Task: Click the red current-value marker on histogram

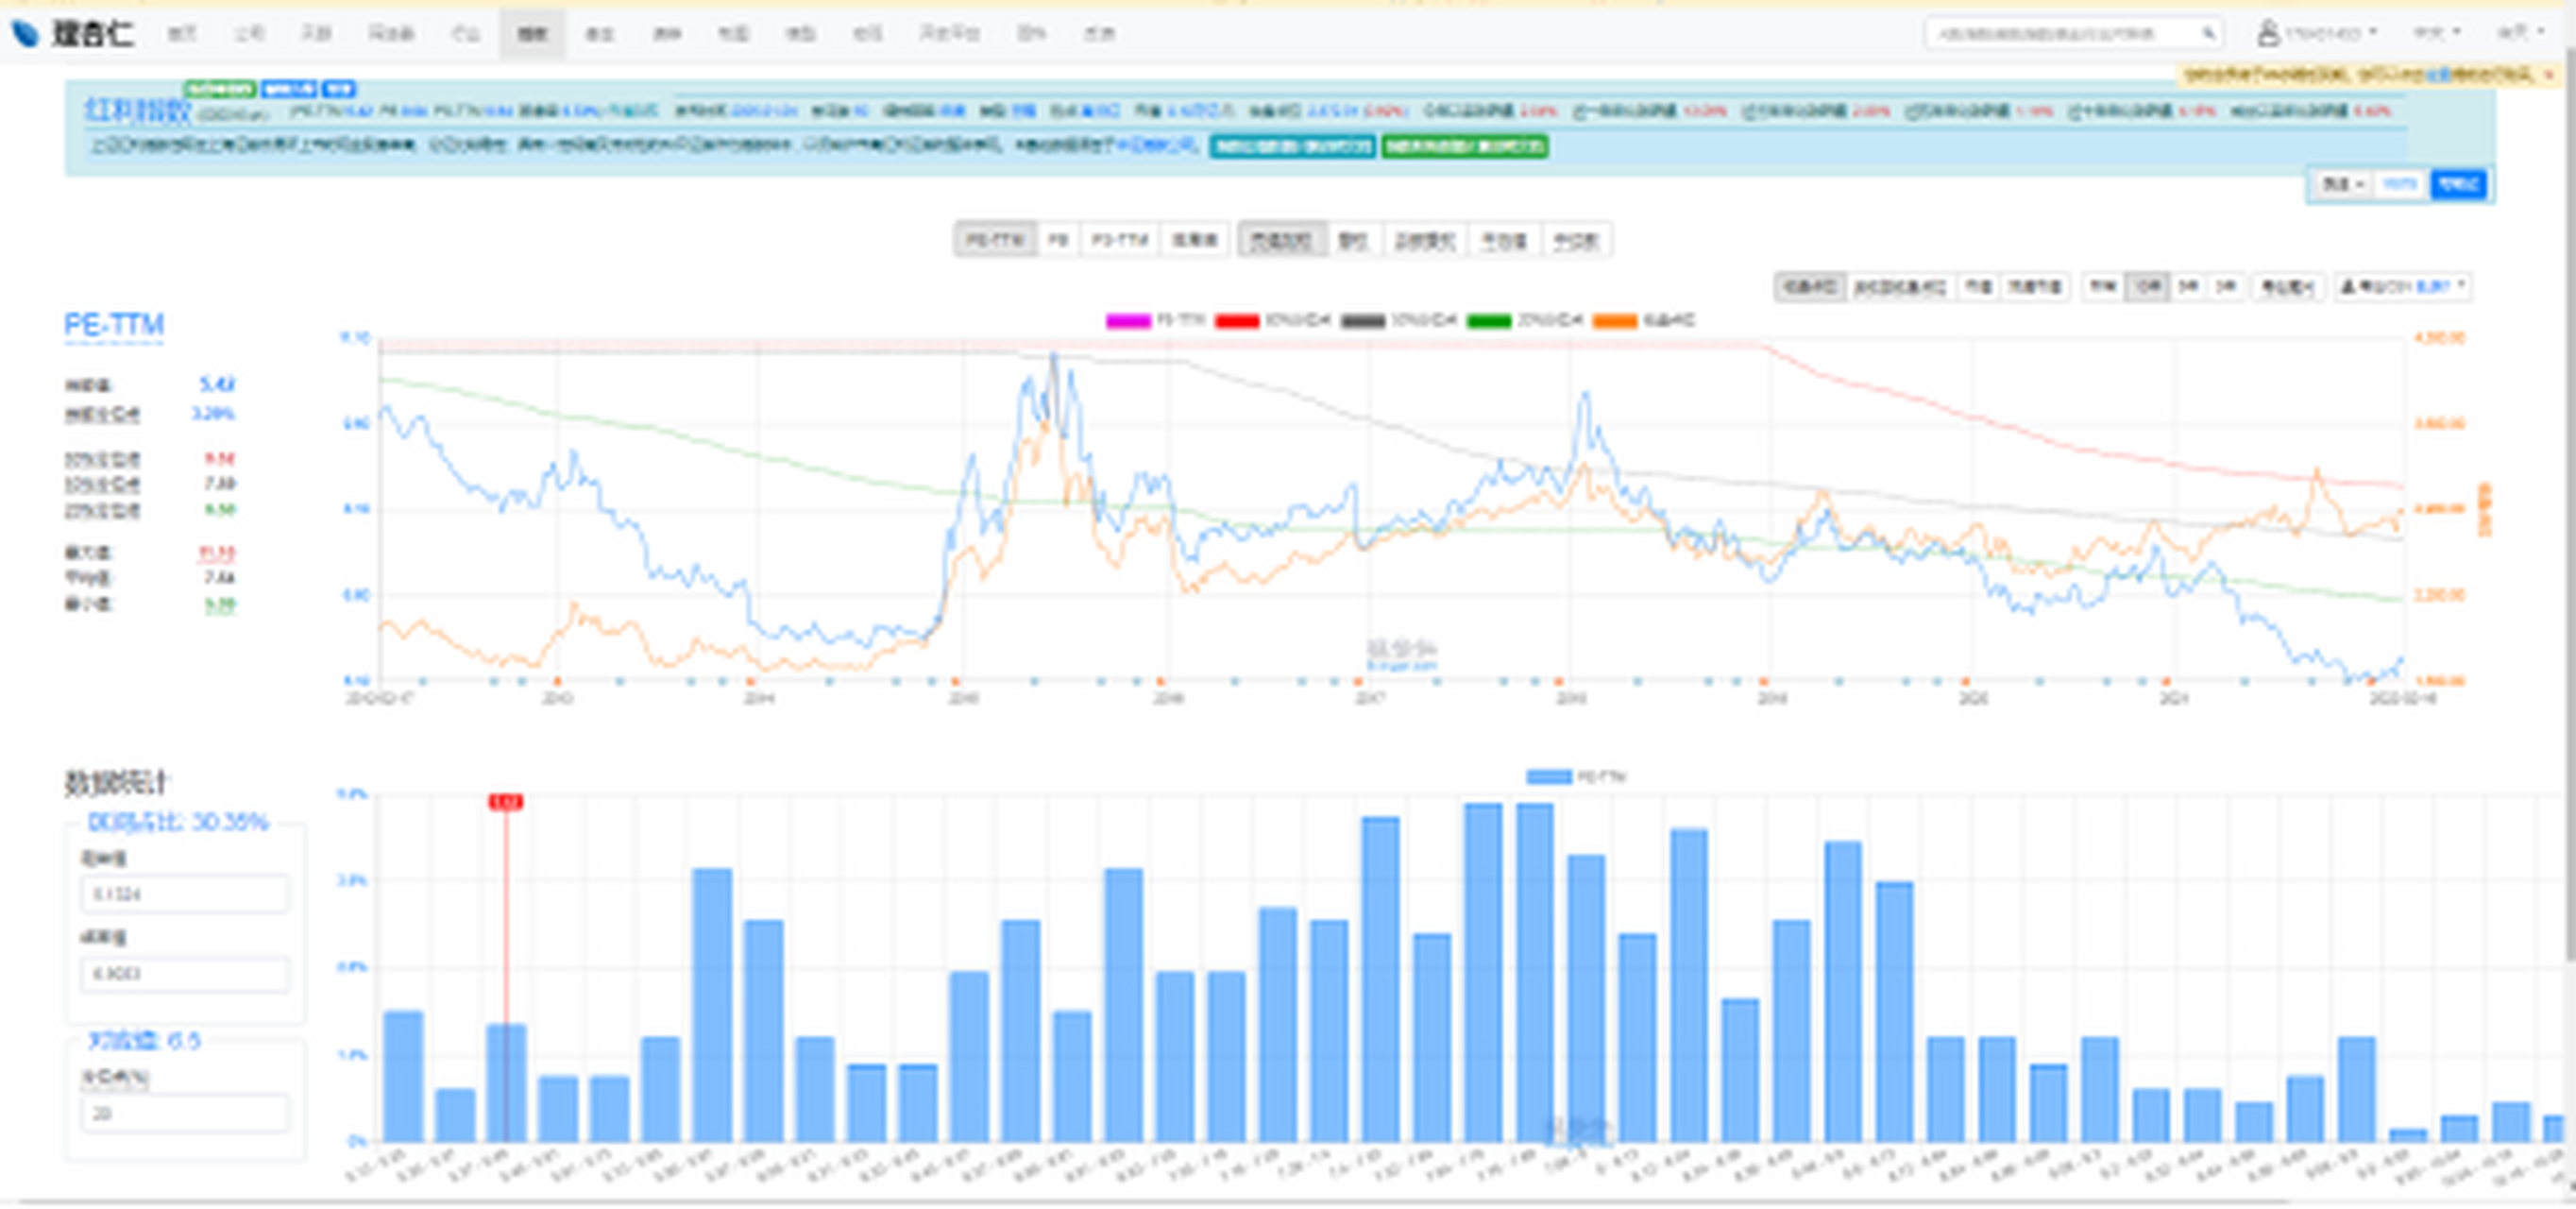Action: (x=505, y=802)
